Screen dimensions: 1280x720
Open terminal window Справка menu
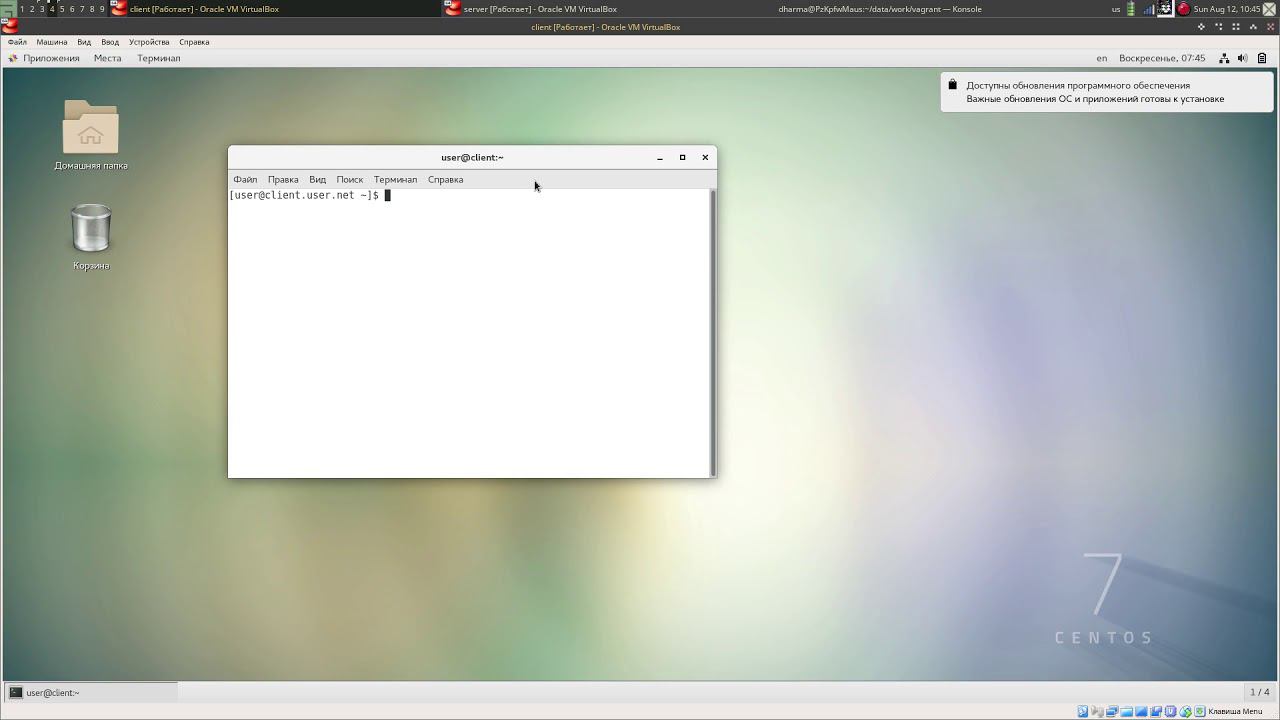click(x=445, y=180)
